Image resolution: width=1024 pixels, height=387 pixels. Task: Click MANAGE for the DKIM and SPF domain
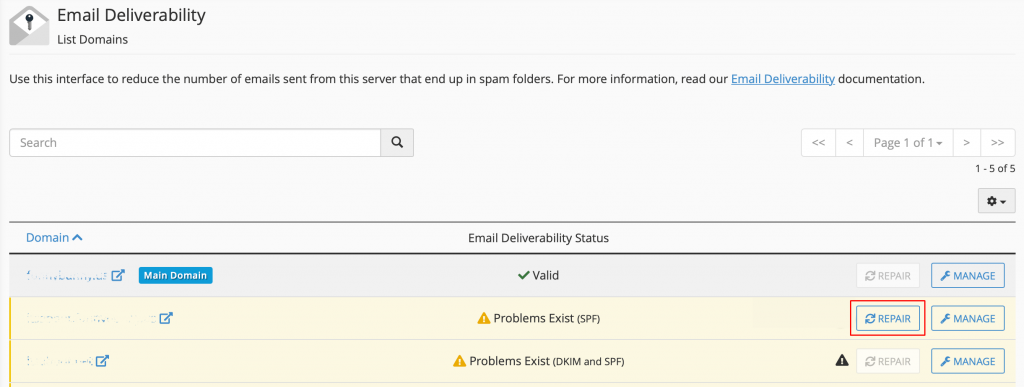click(x=968, y=361)
